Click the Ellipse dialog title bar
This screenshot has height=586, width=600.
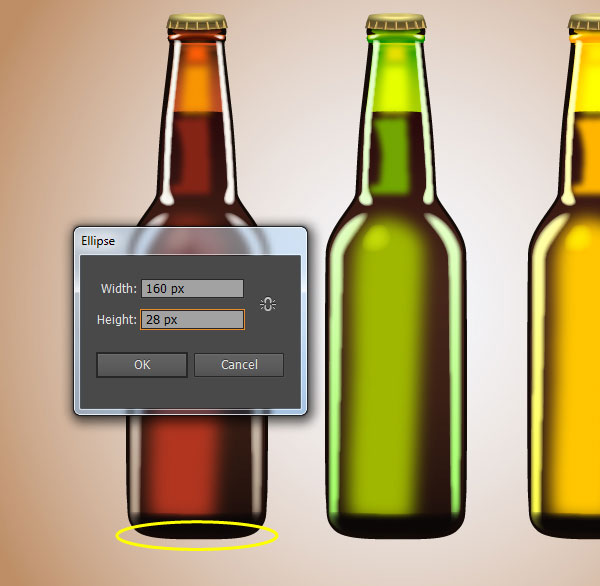click(190, 241)
